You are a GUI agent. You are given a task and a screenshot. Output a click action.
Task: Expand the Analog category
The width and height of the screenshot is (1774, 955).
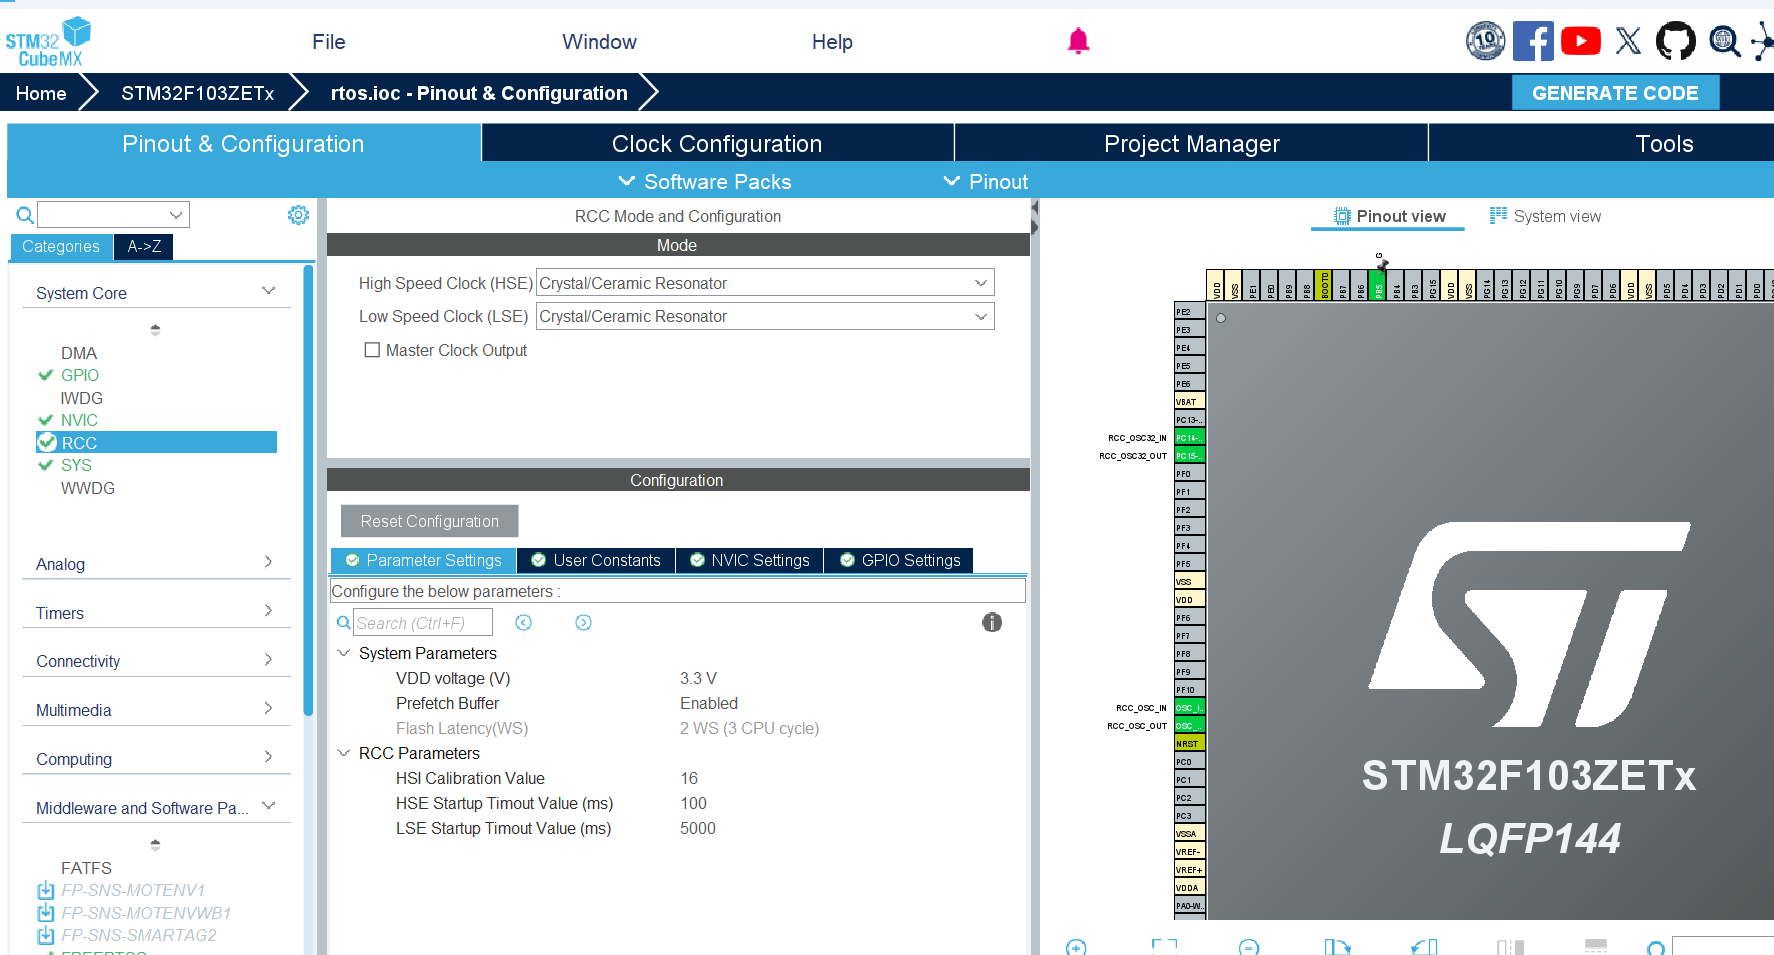pyautogui.click(x=268, y=562)
